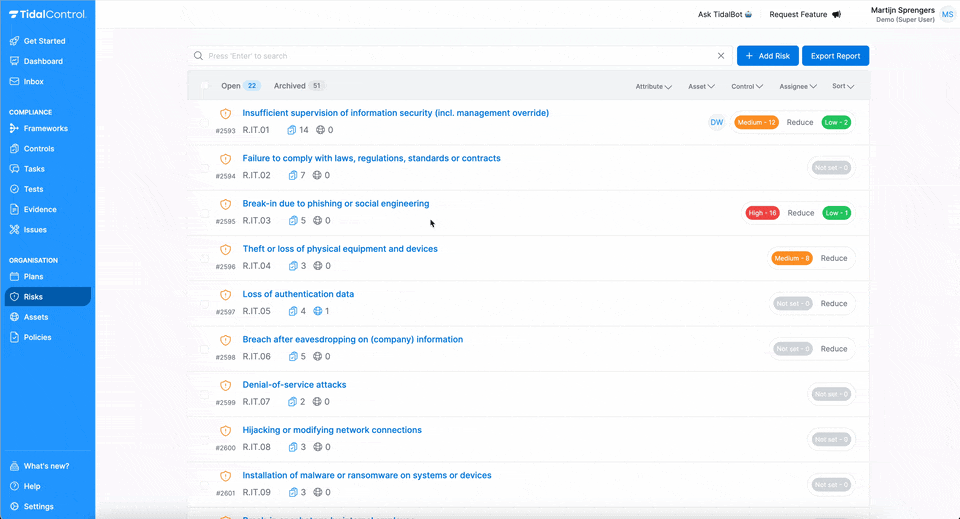Tick the select-all checkbox beside Open tab

click(x=204, y=86)
